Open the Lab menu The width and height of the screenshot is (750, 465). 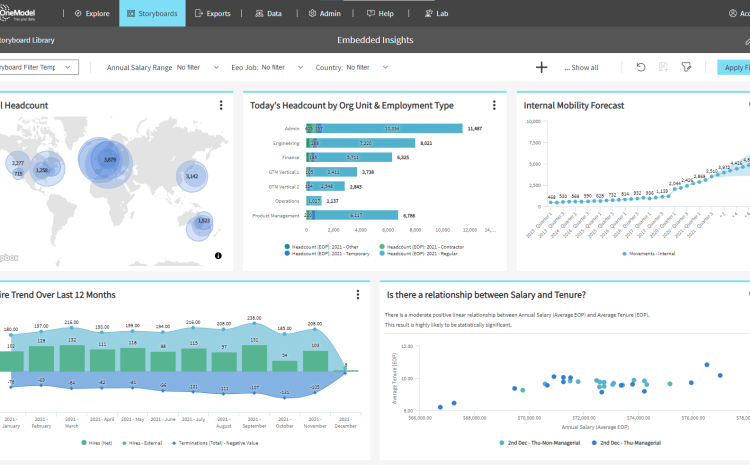[x=436, y=13]
